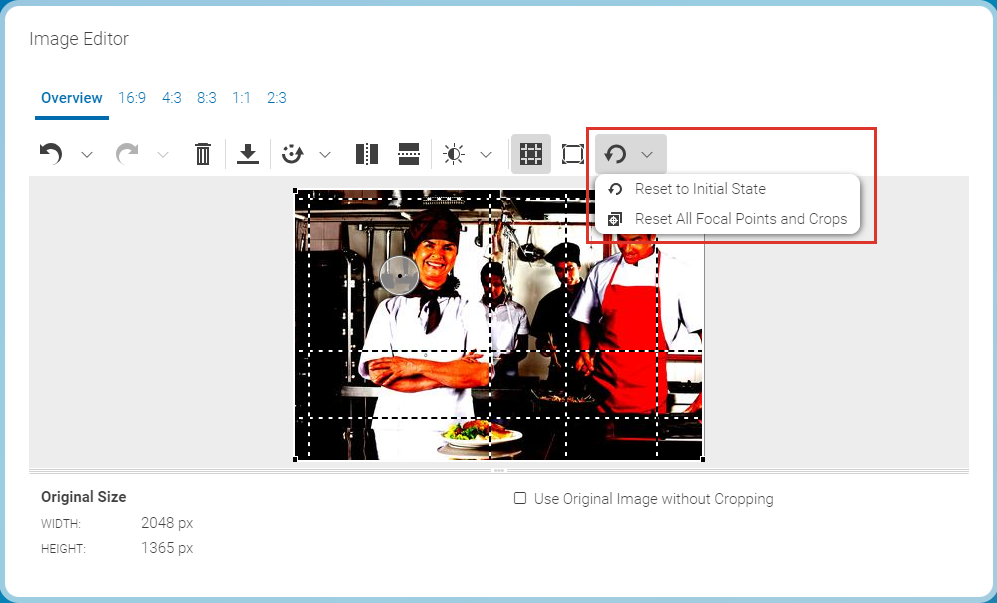
Task: Flip the image horizontally
Action: tap(367, 154)
